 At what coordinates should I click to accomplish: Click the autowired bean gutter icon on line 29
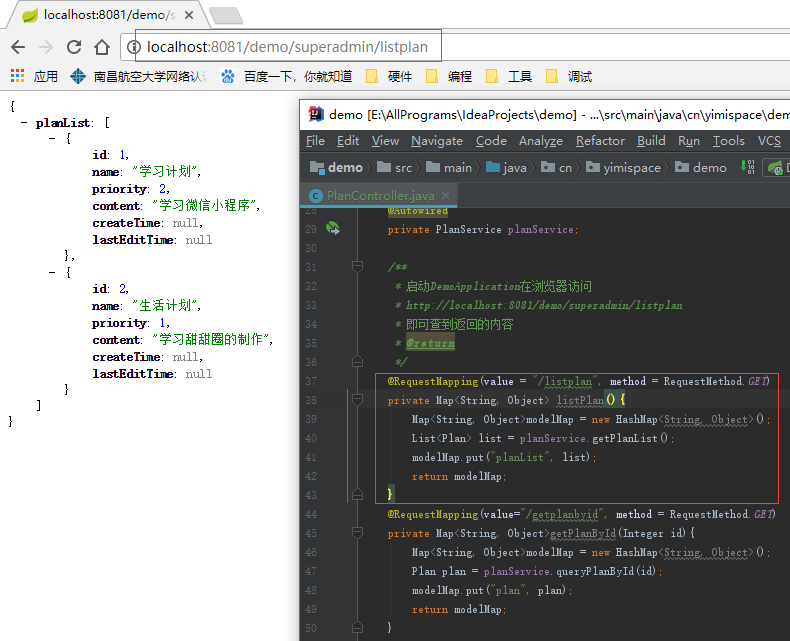[333, 228]
